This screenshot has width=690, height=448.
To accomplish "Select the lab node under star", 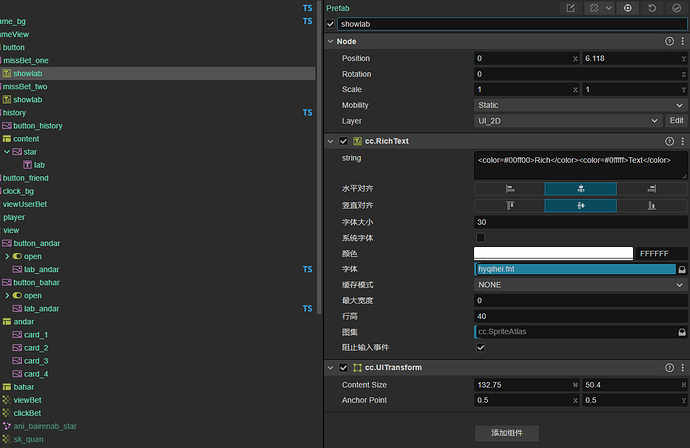I will (39, 165).
